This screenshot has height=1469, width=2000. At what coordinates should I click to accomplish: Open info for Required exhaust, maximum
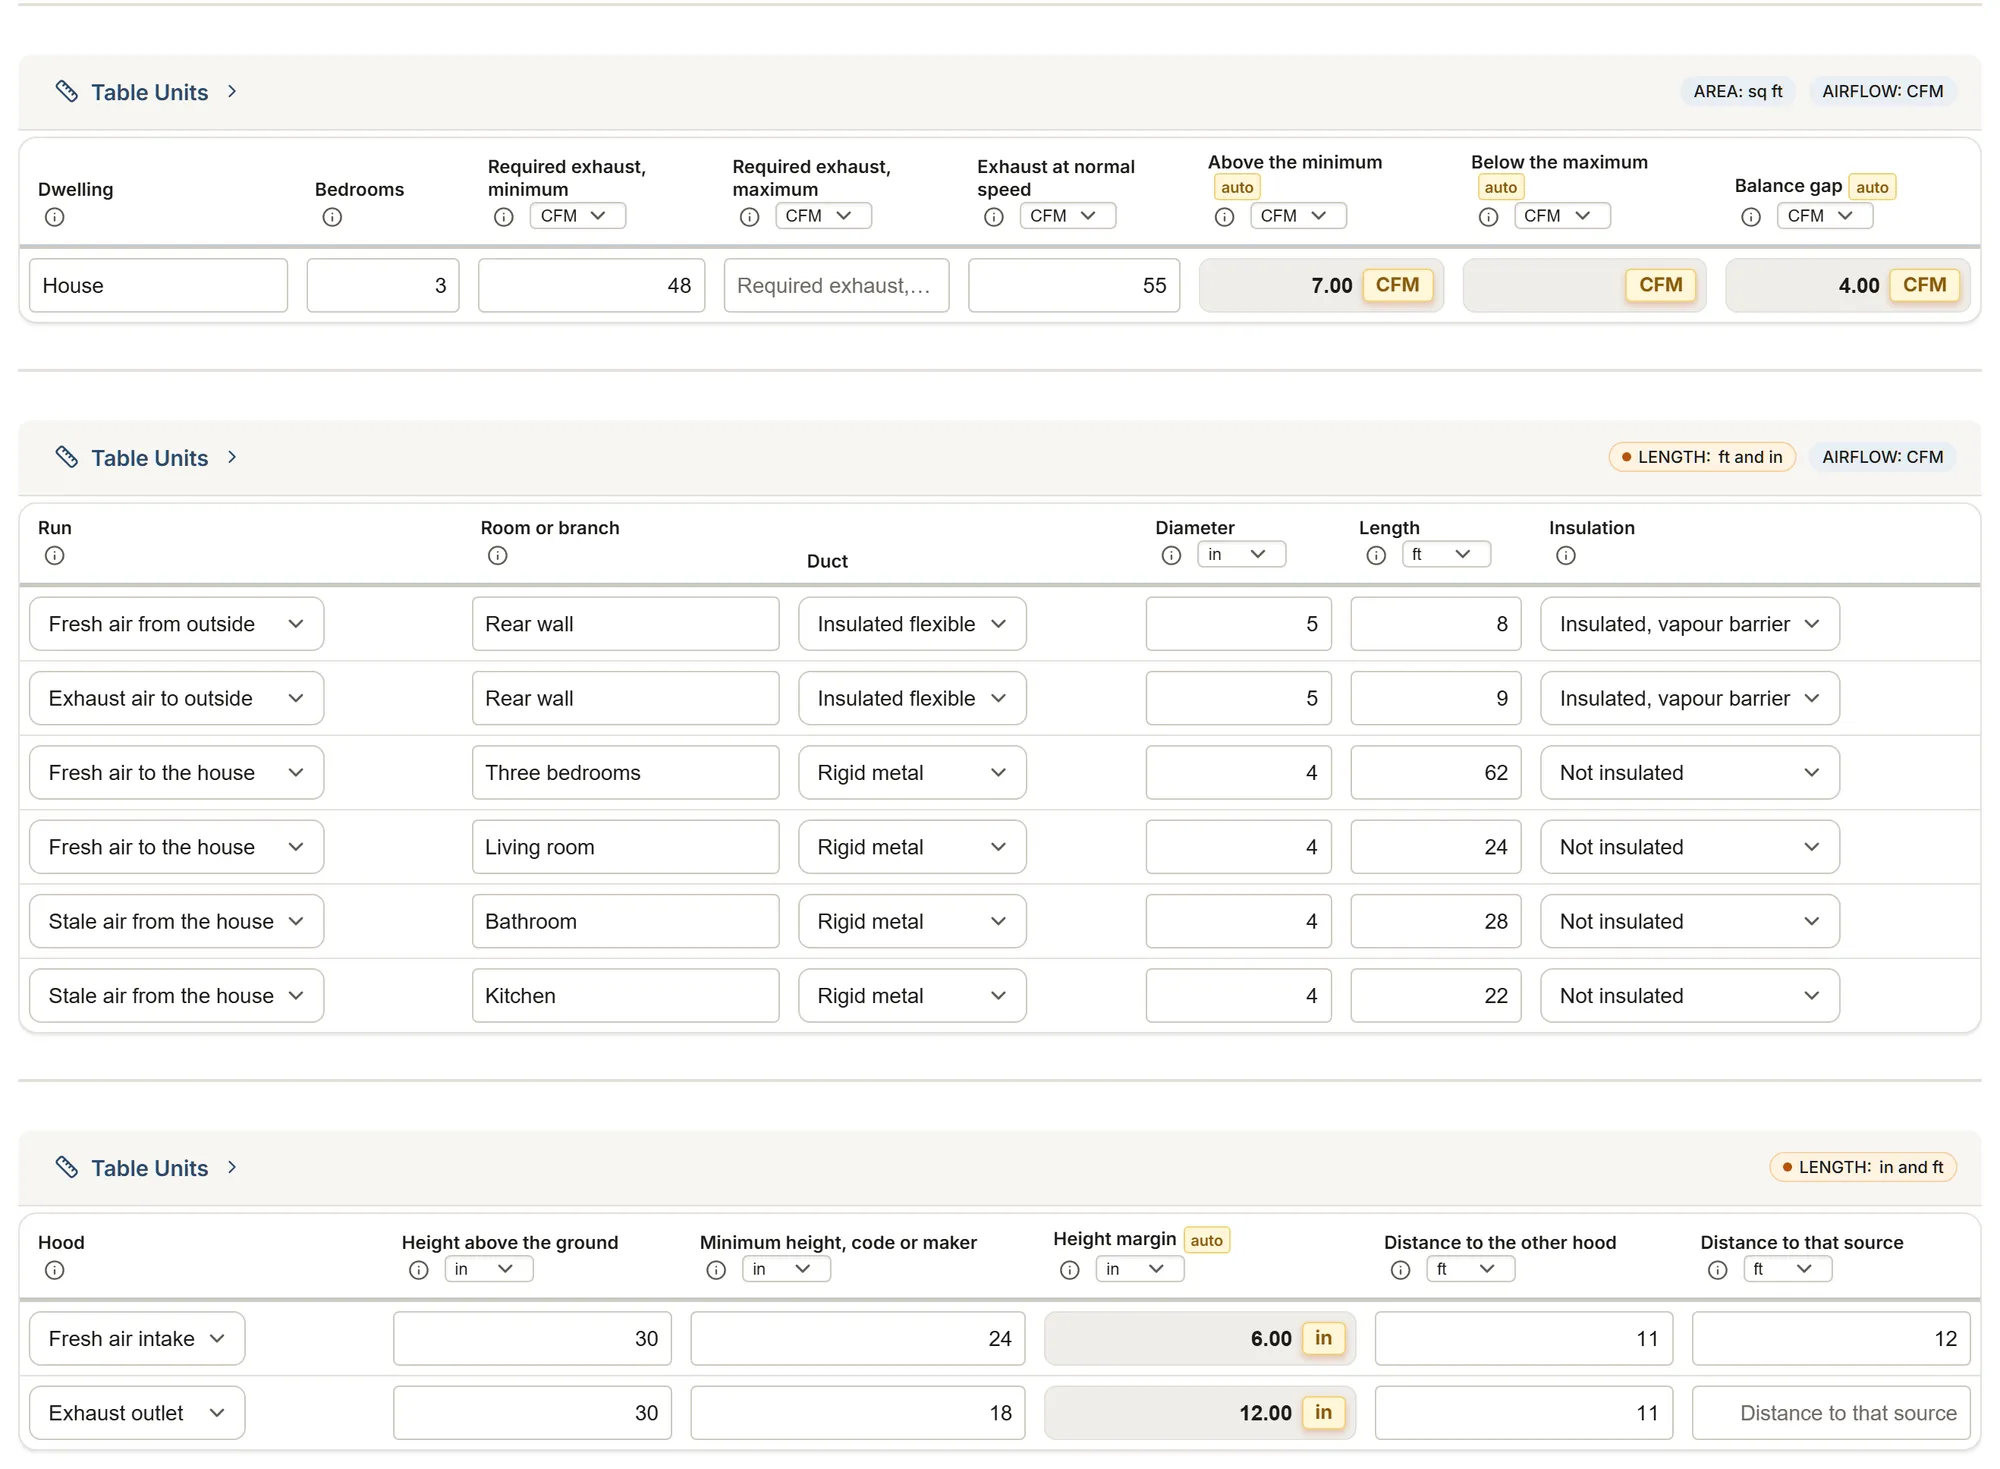[749, 217]
